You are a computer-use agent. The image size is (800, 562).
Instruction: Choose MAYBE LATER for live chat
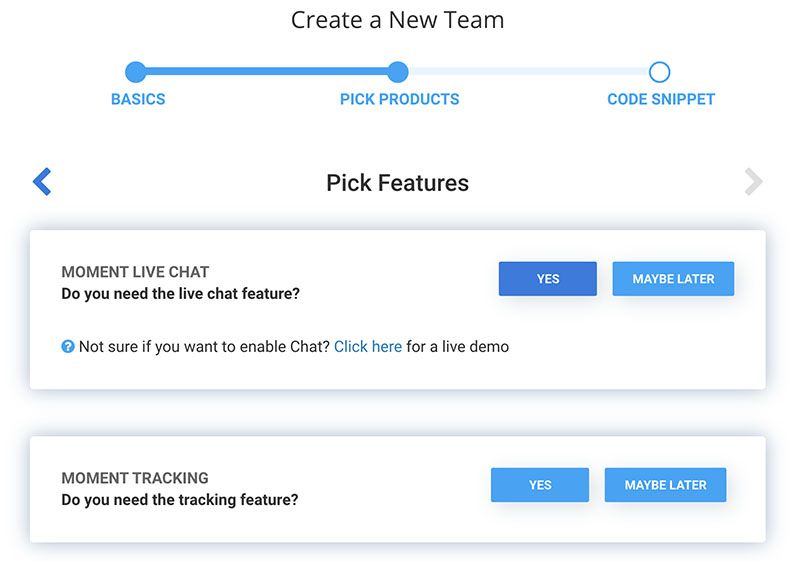(x=673, y=279)
